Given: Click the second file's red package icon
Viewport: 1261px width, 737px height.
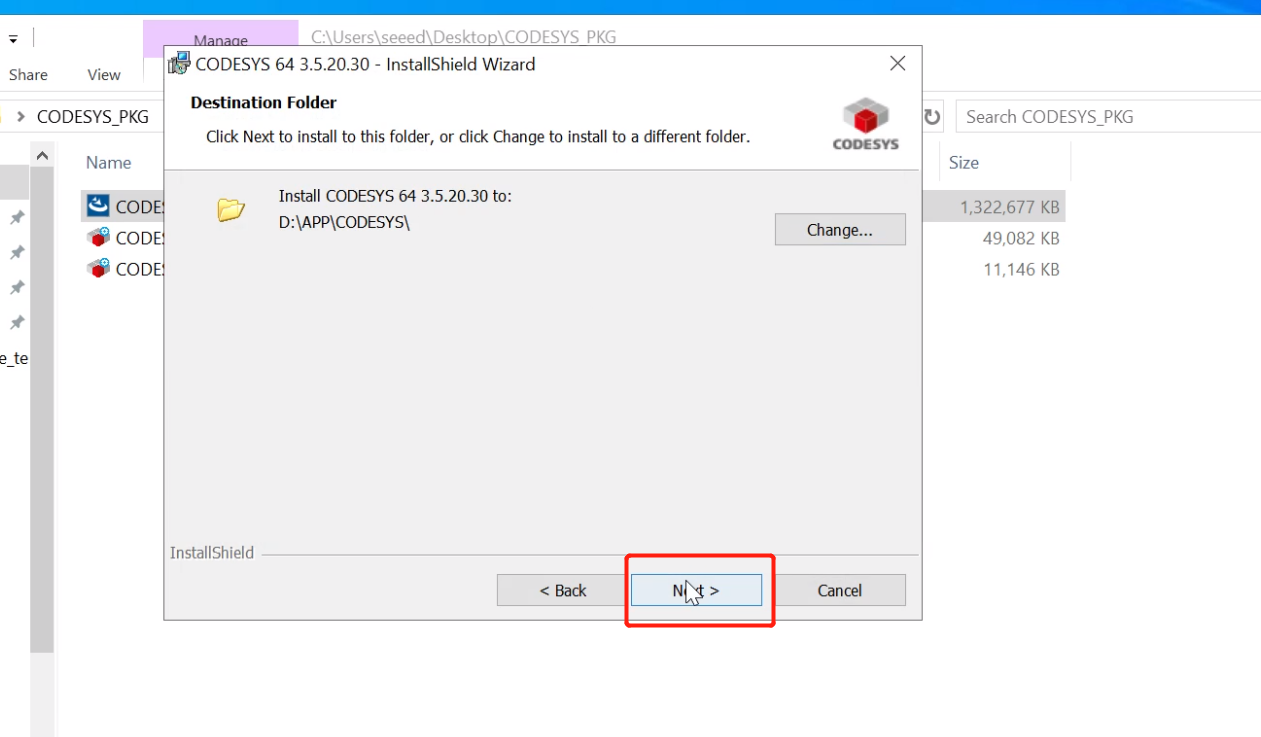Looking at the screenshot, I should [x=98, y=238].
